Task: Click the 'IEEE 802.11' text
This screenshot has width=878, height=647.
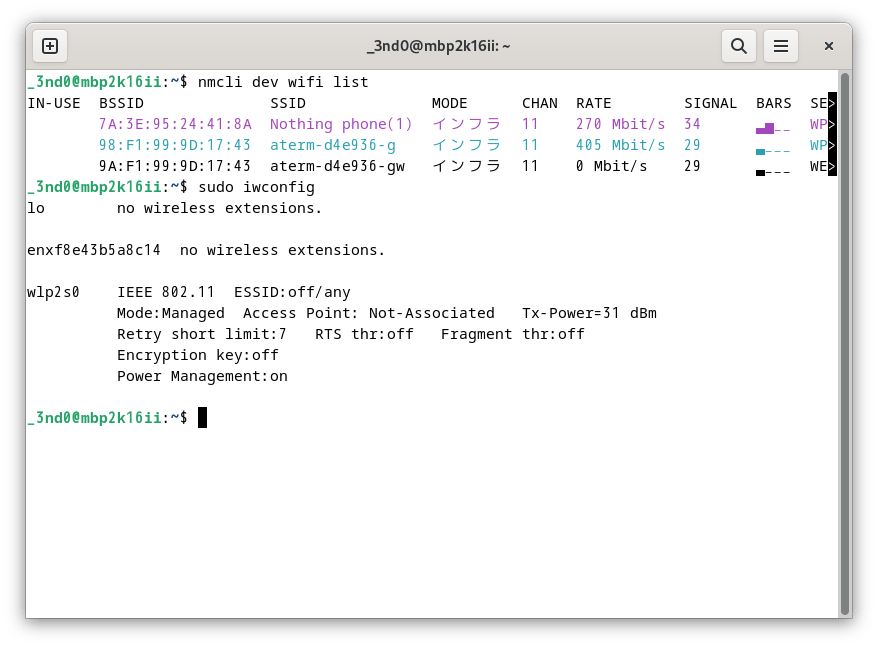Action: point(166,292)
